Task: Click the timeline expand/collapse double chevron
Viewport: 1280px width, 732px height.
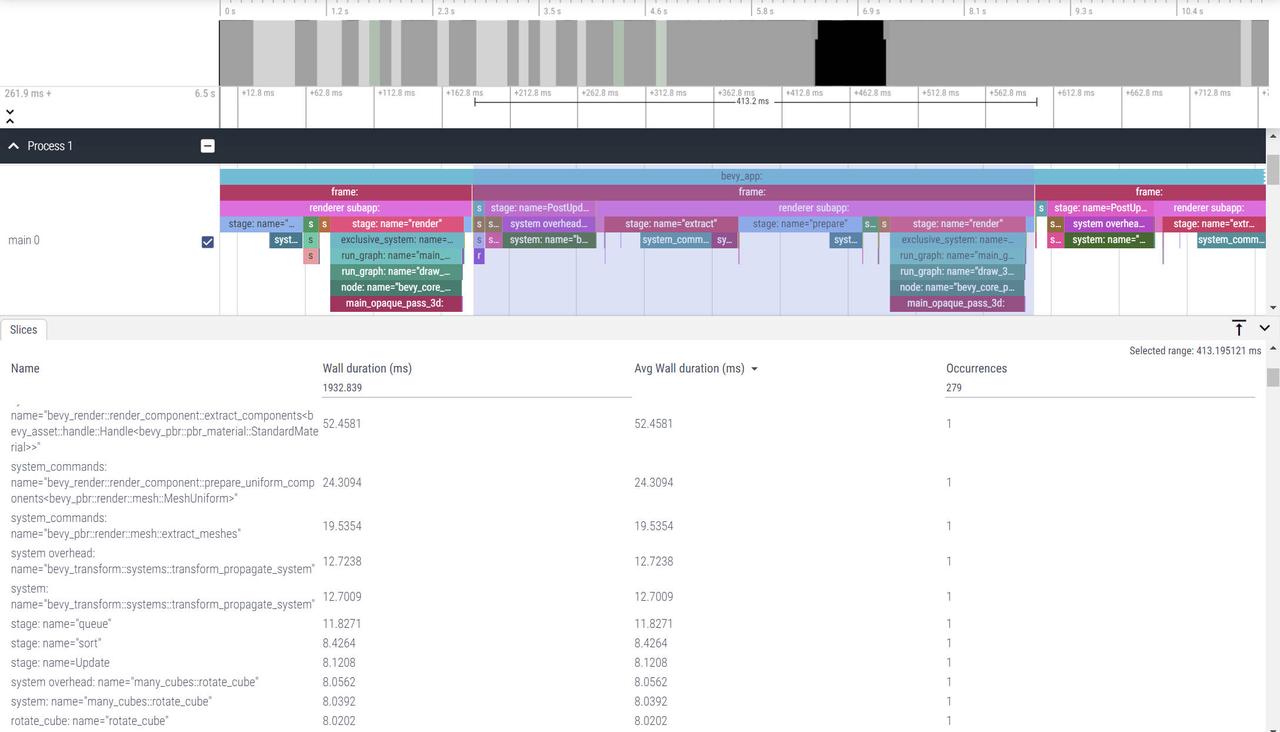Action: click(x=10, y=116)
